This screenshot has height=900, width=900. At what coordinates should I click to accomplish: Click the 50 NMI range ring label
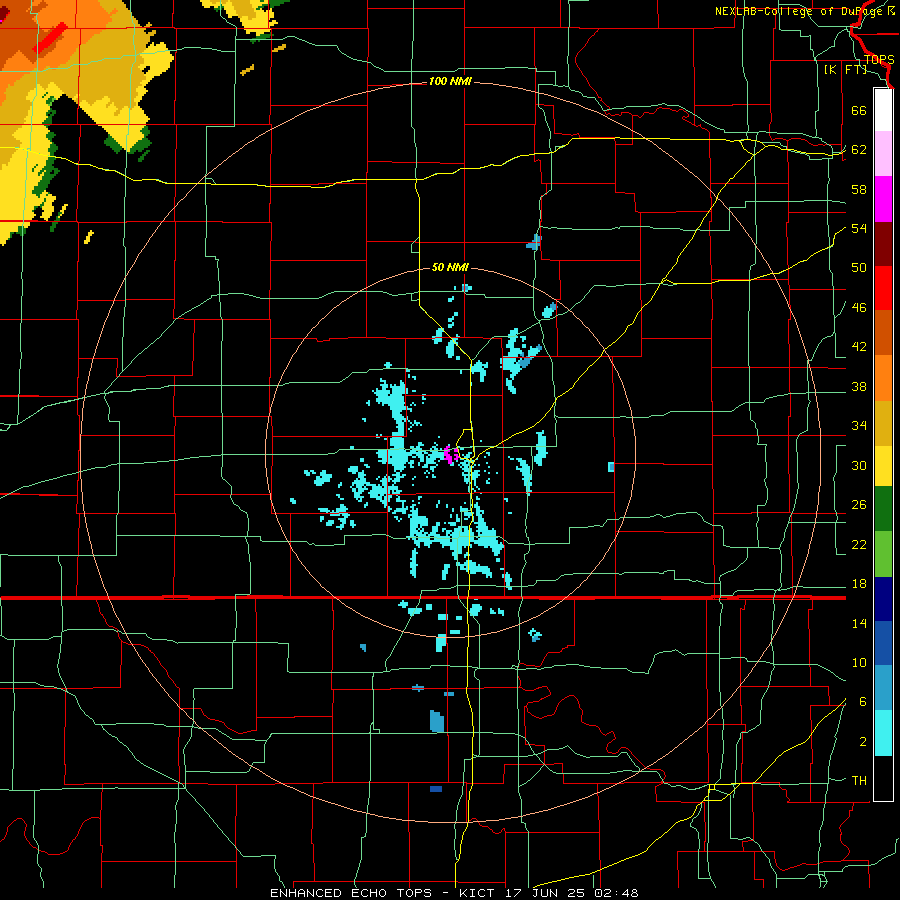coord(450,267)
